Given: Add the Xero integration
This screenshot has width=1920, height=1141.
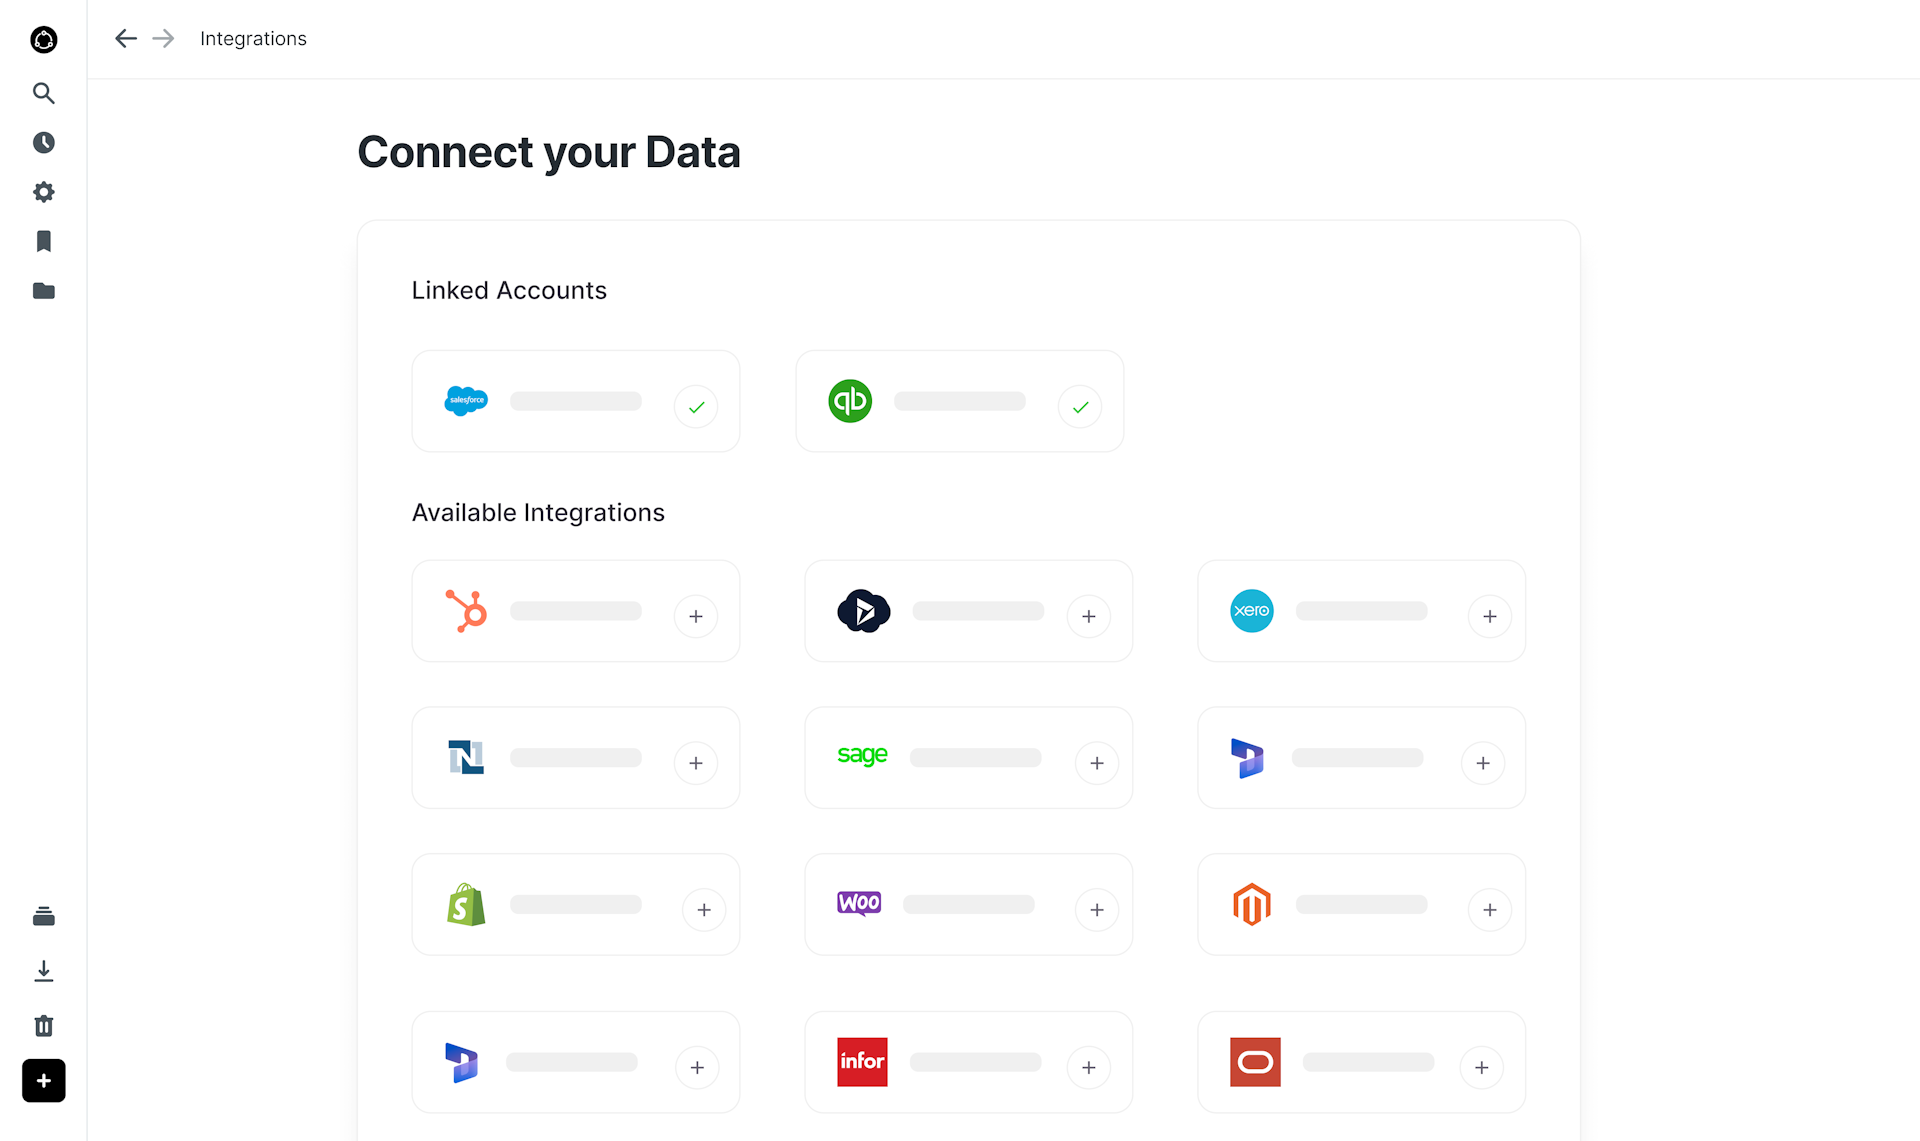Looking at the screenshot, I should [1490, 616].
